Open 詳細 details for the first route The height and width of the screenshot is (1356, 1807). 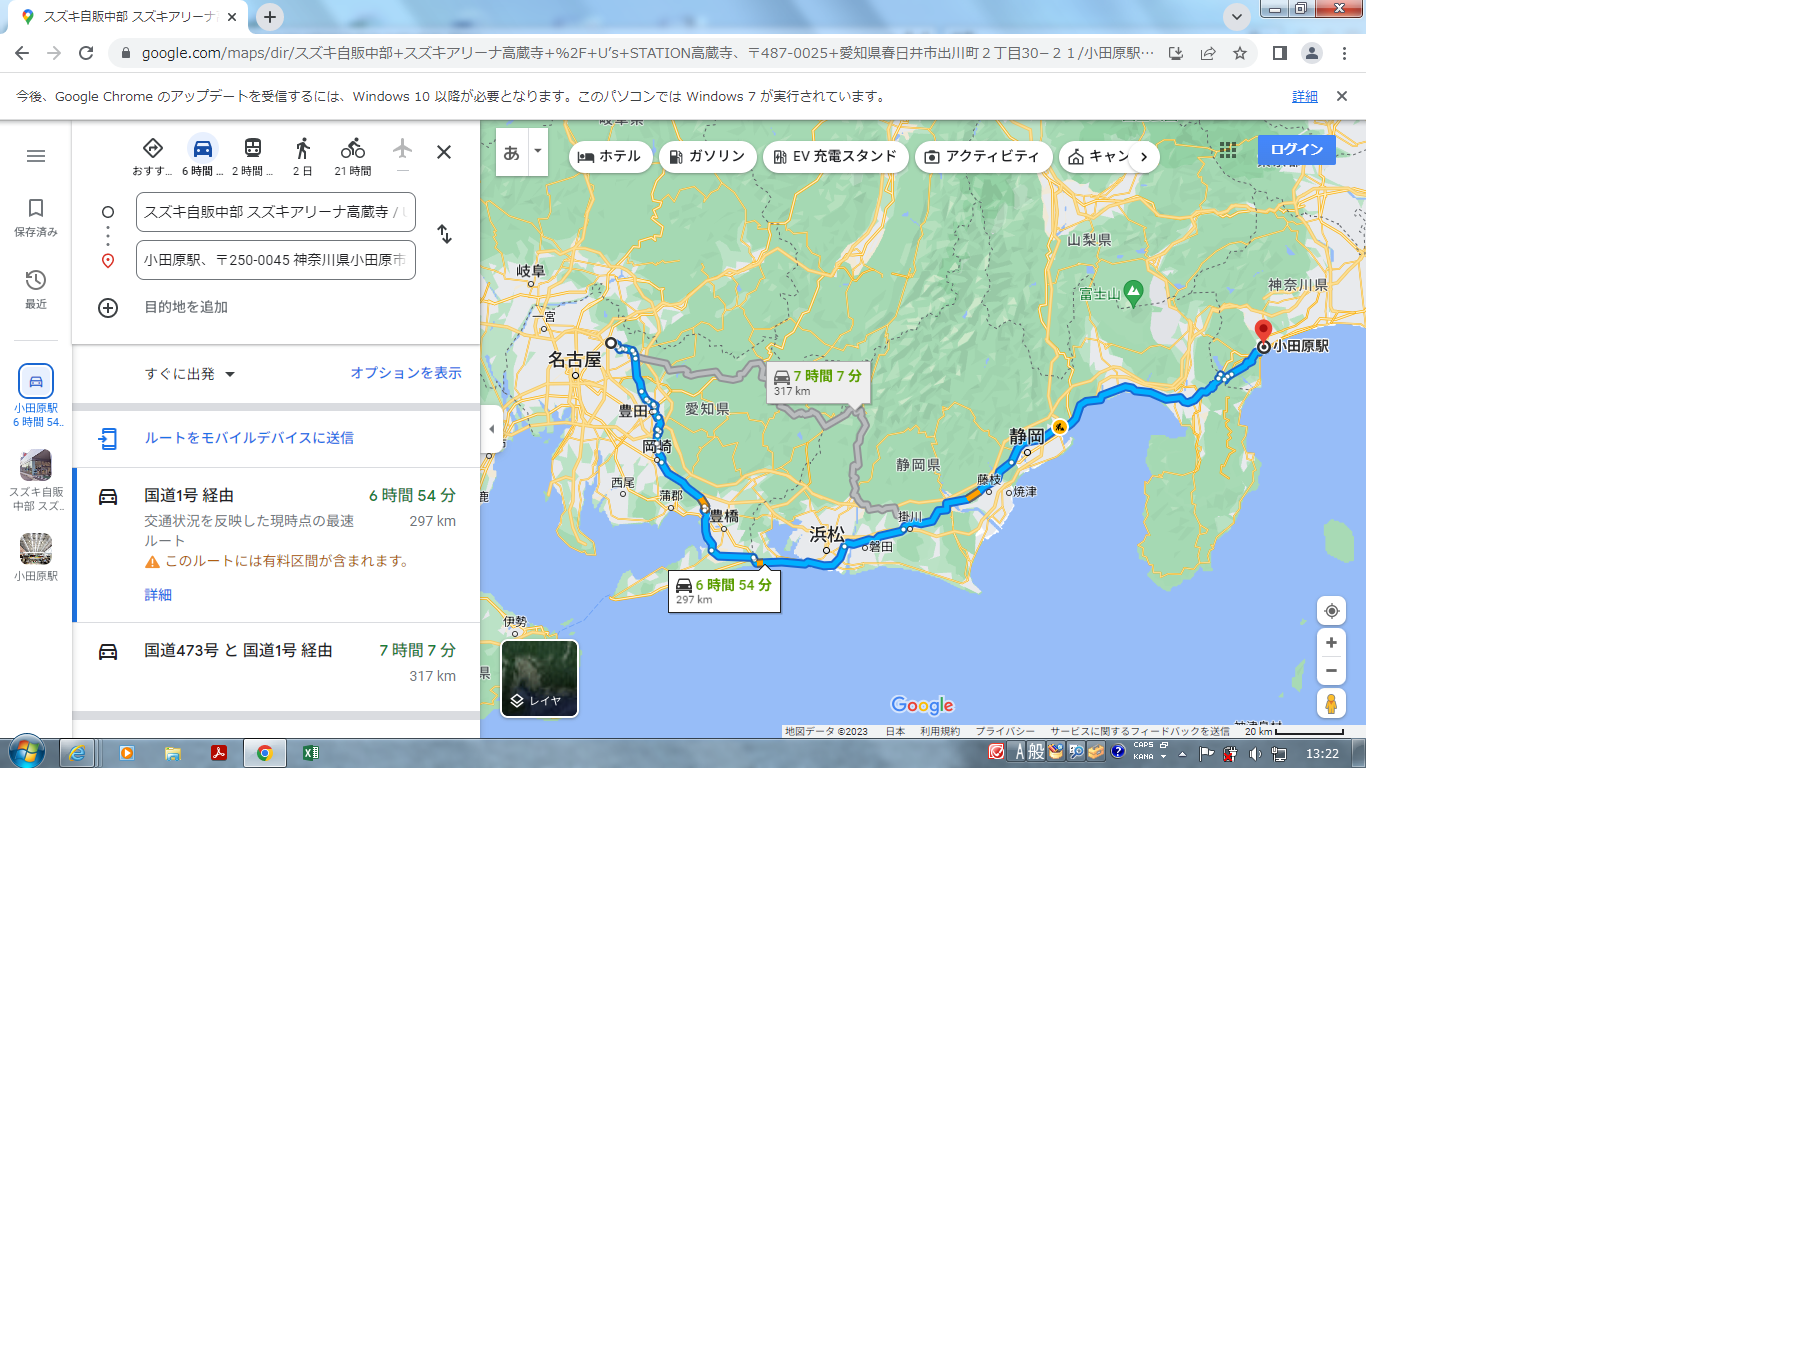point(158,595)
